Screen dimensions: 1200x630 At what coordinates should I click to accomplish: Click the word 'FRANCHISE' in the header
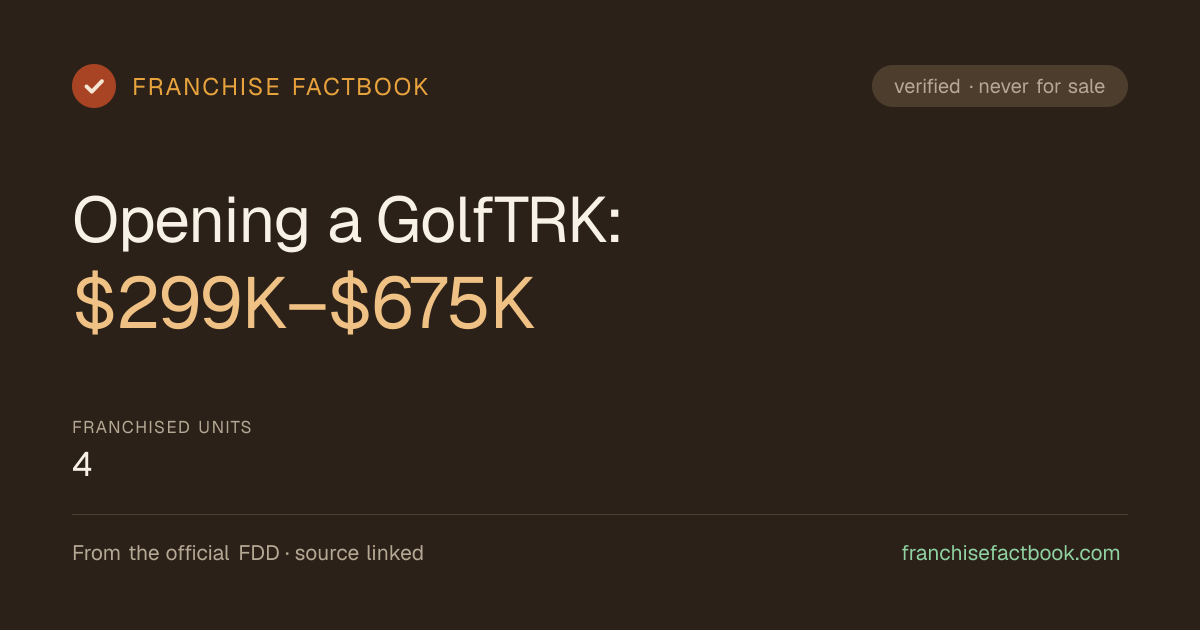coord(207,87)
